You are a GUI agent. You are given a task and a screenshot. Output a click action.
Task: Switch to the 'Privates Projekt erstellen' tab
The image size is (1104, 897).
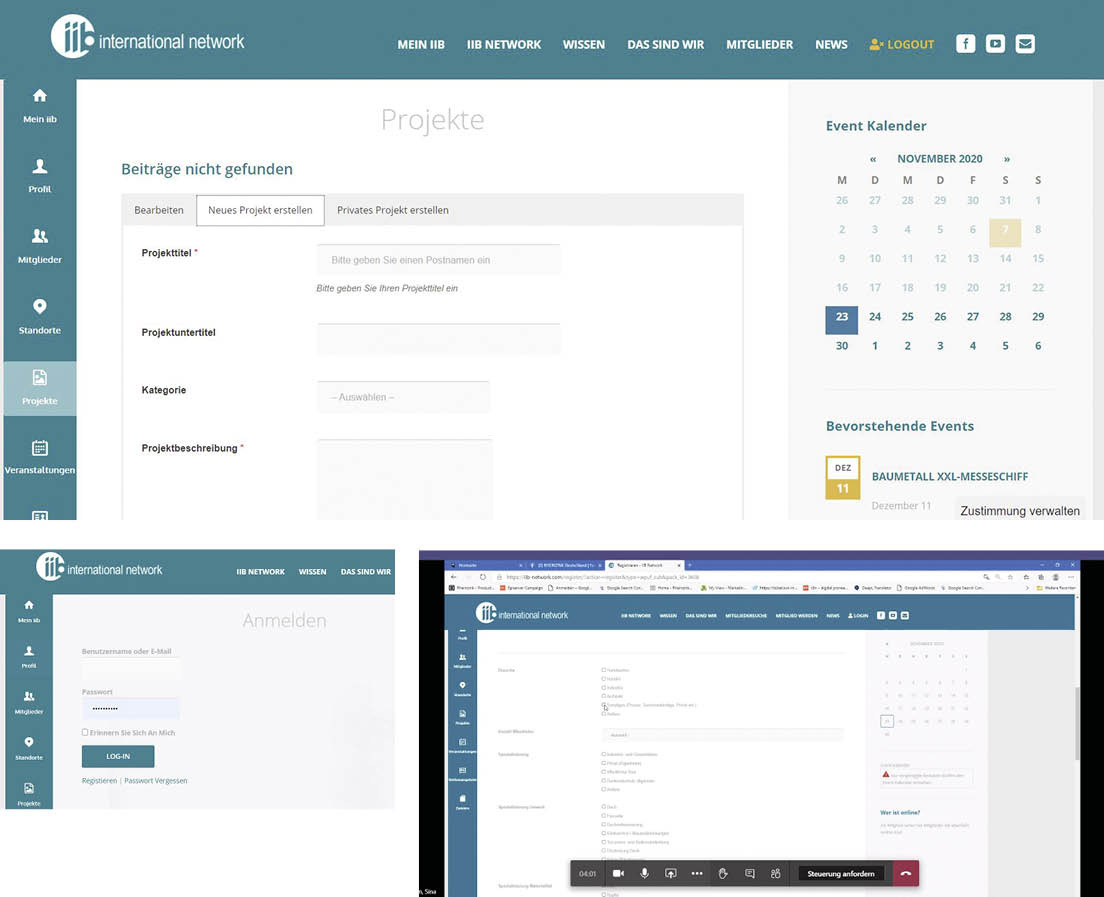click(x=392, y=210)
